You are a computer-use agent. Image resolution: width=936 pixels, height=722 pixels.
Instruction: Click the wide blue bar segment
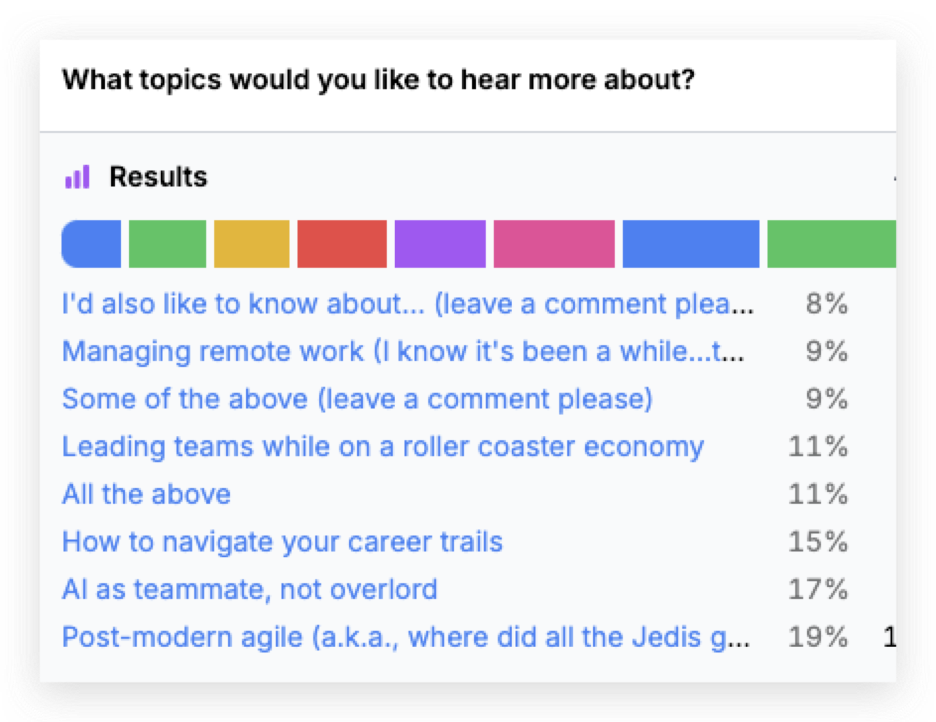[x=691, y=244]
